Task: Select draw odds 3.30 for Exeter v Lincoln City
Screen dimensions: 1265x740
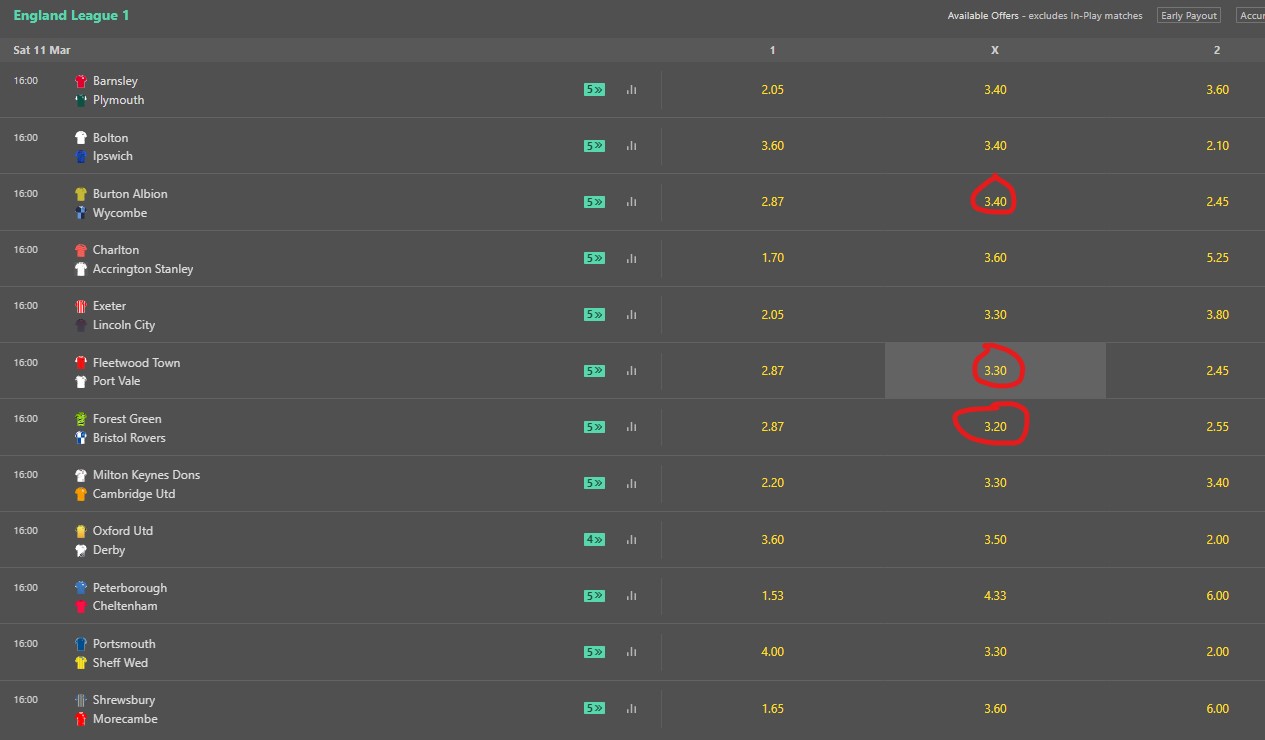Action: click(995, 315)
